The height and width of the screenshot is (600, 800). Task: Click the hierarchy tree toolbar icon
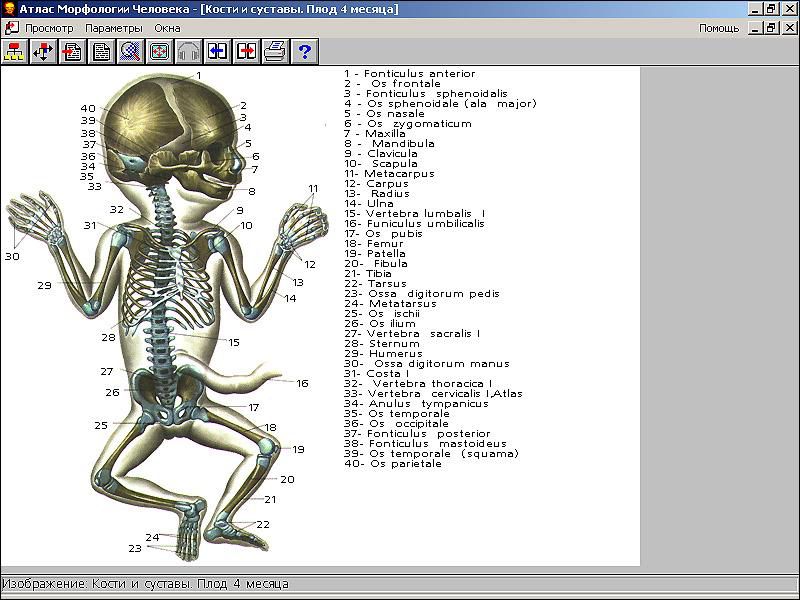[x=14, y=51]
